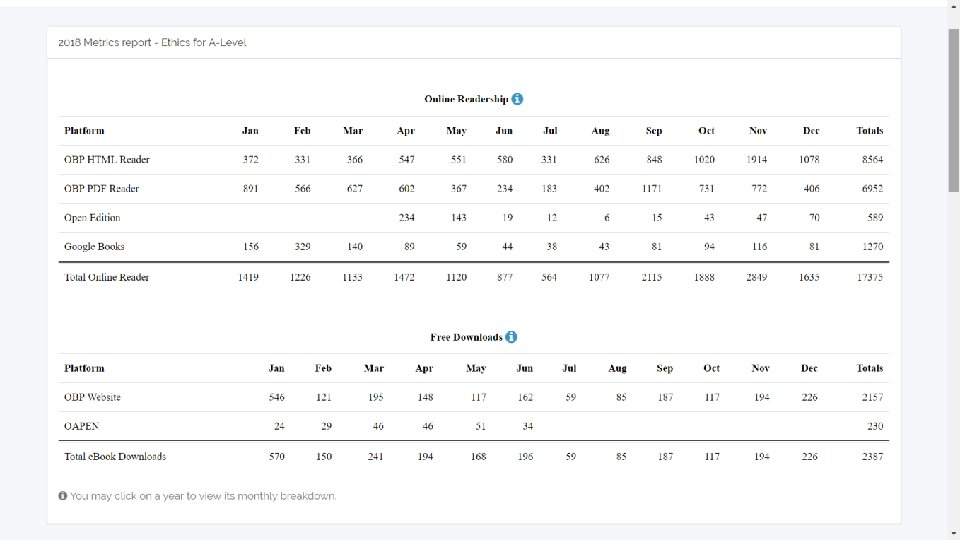Select the Google Books platform row
The width and height of the screenshot is (960, 540).
click(x=94, y=247)
